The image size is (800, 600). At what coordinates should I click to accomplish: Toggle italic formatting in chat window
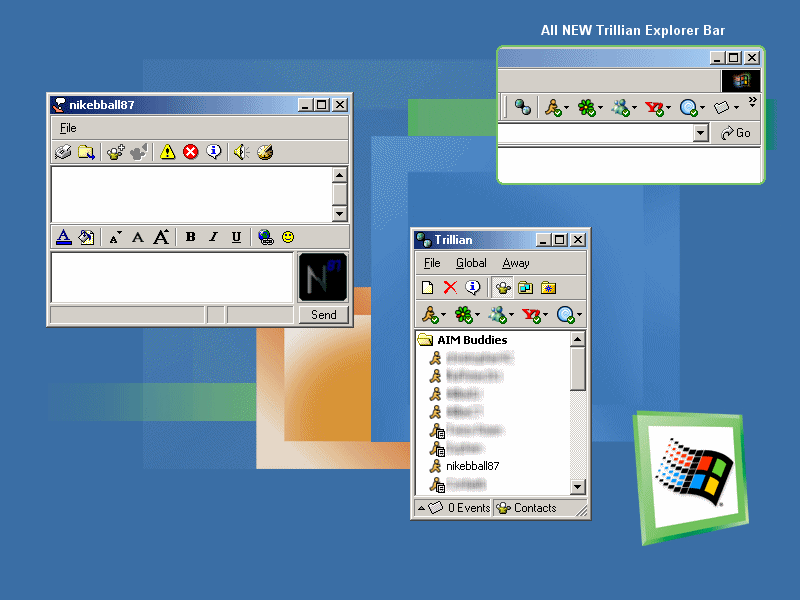point(213,237)
